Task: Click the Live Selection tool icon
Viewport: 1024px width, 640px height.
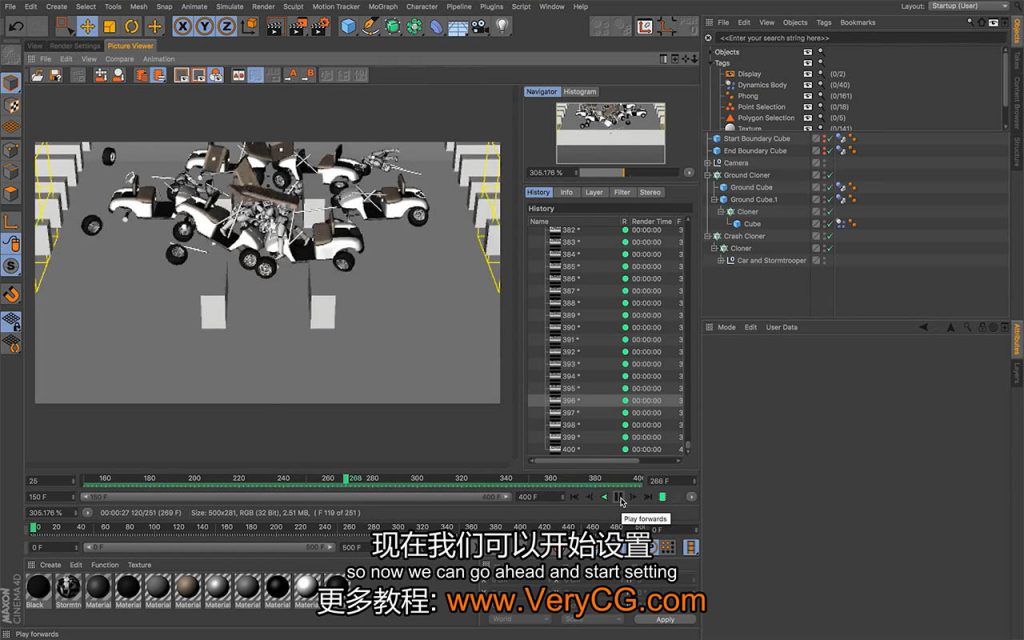Action: pos(64,27)
